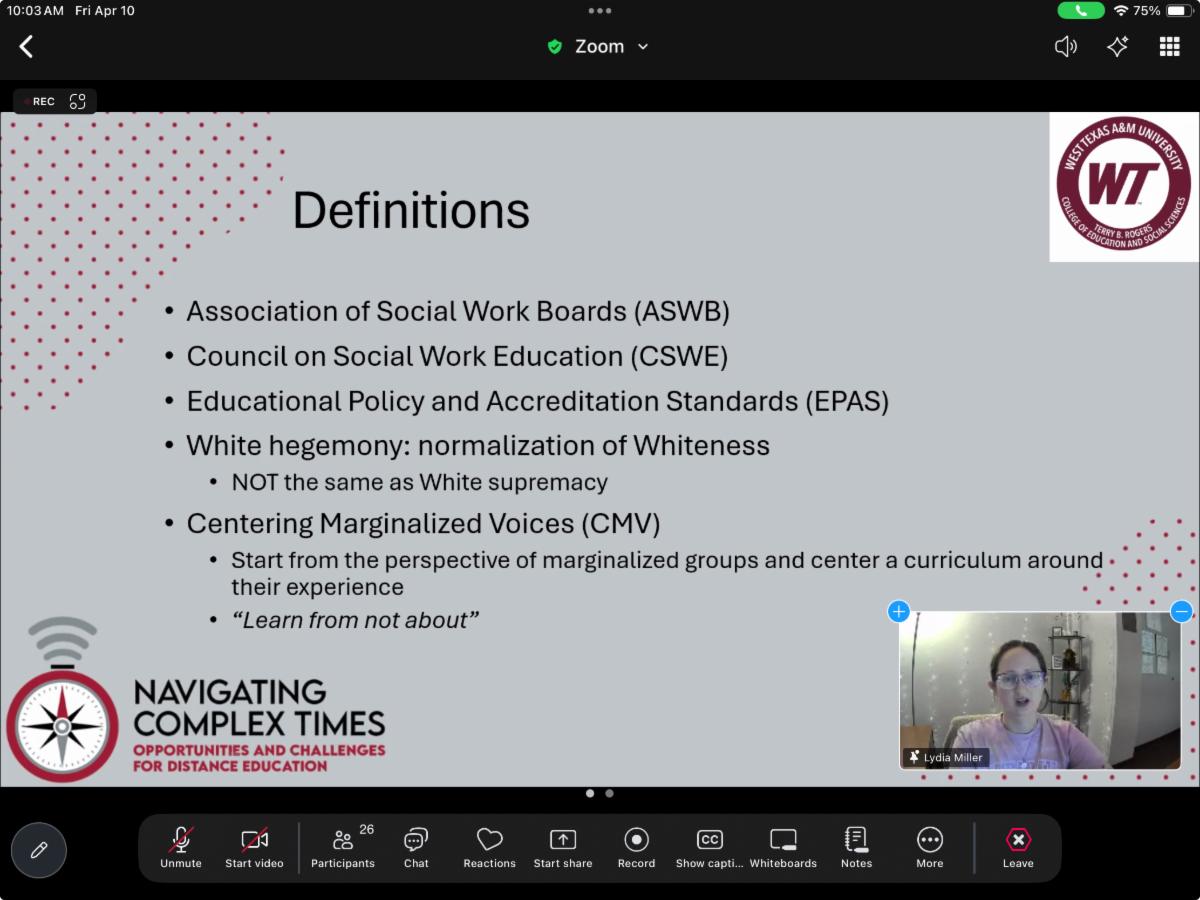The width and height of the screenshot is (1200, 900).
Task: Go to the second page dot
Action: coord(610,793)
